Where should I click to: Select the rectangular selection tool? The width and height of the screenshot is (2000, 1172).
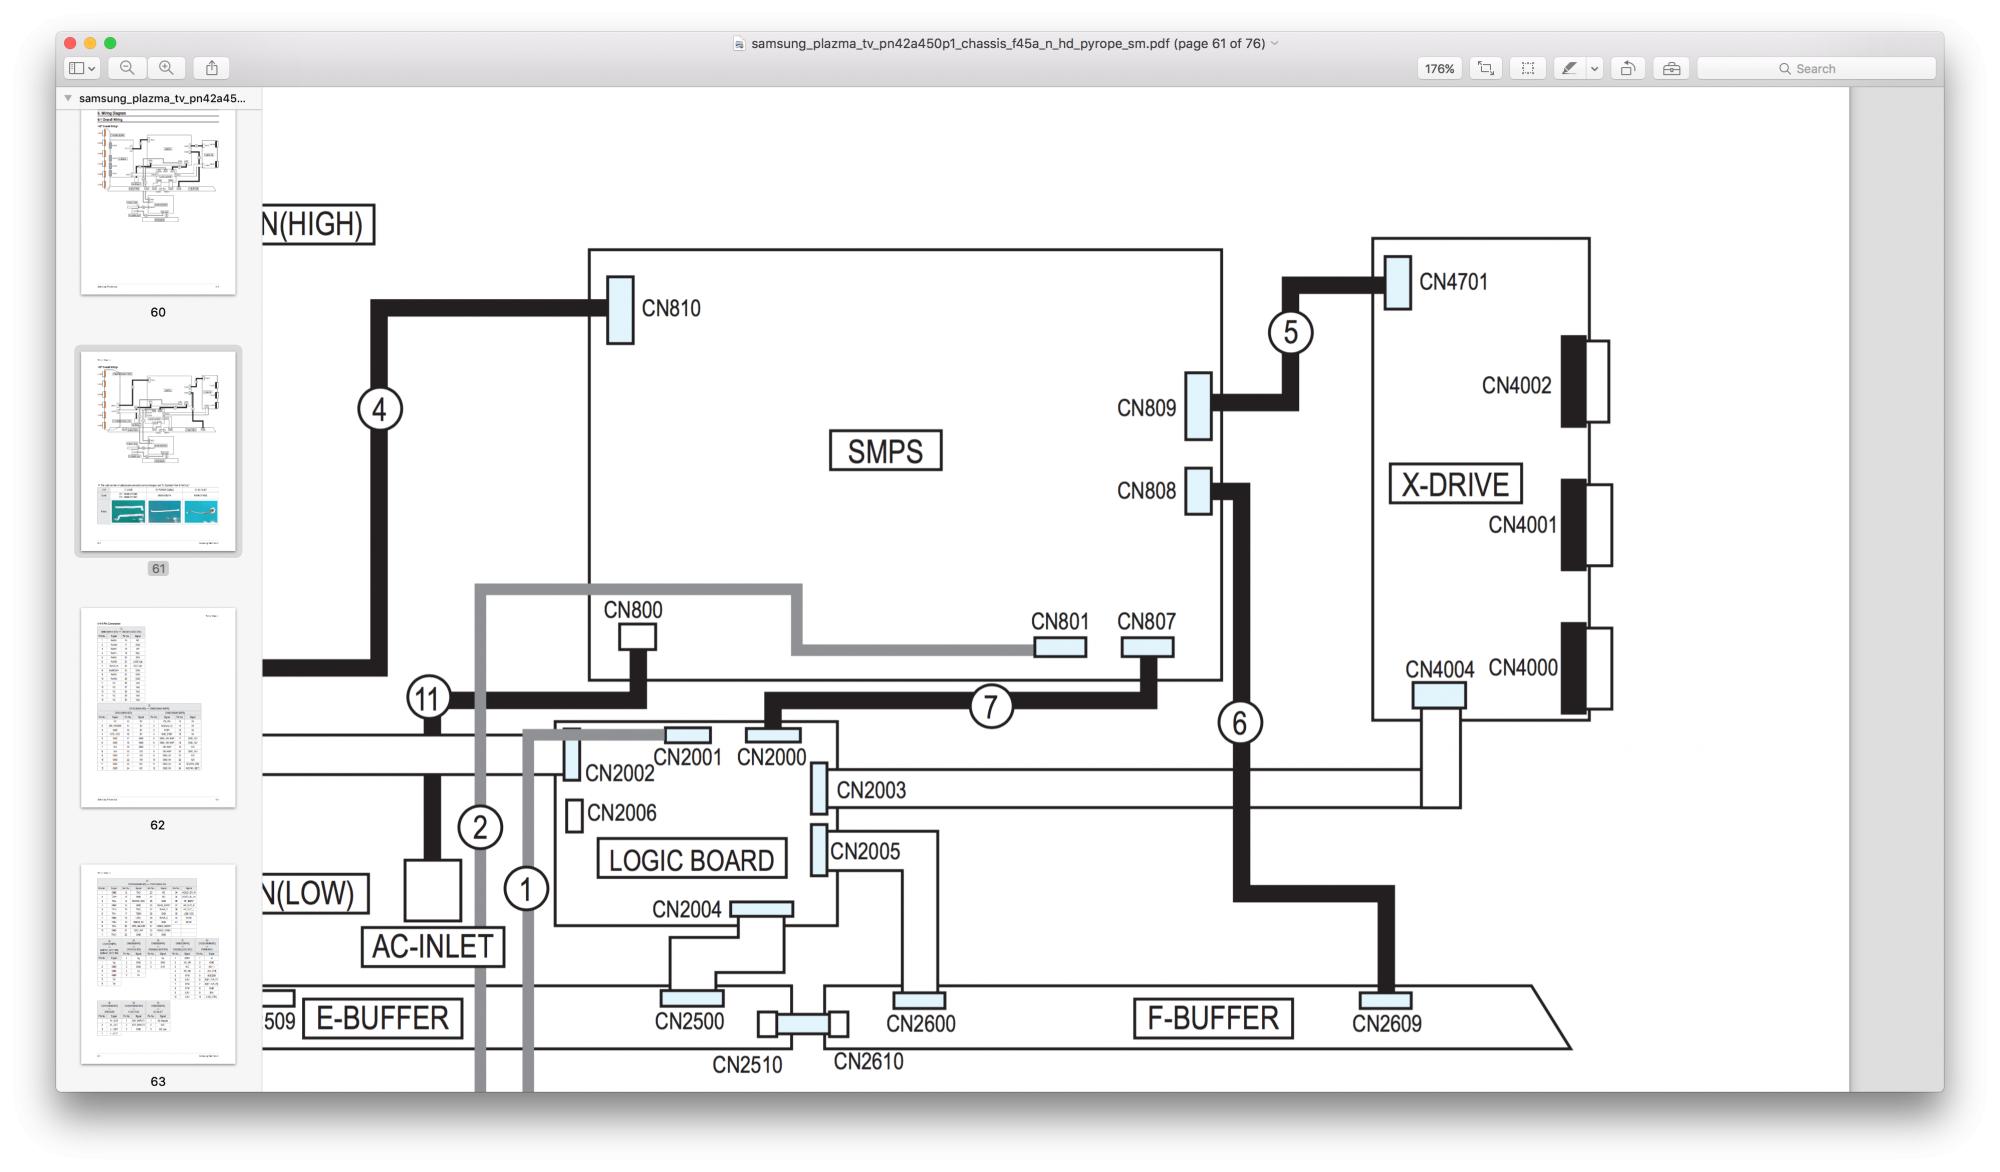1528,68
